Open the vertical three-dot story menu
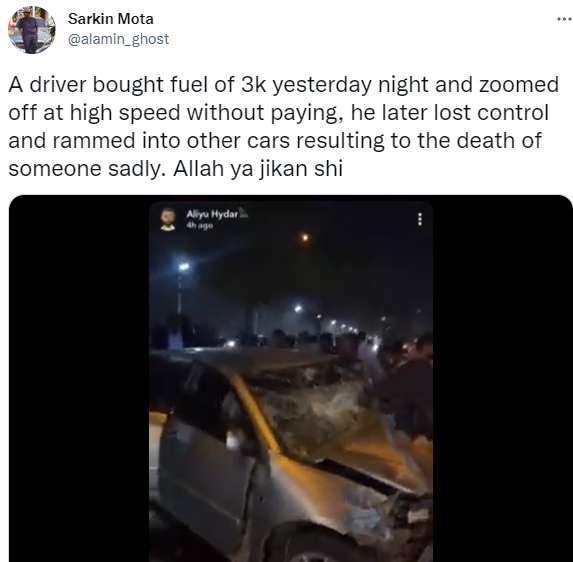 coord(420,219)
